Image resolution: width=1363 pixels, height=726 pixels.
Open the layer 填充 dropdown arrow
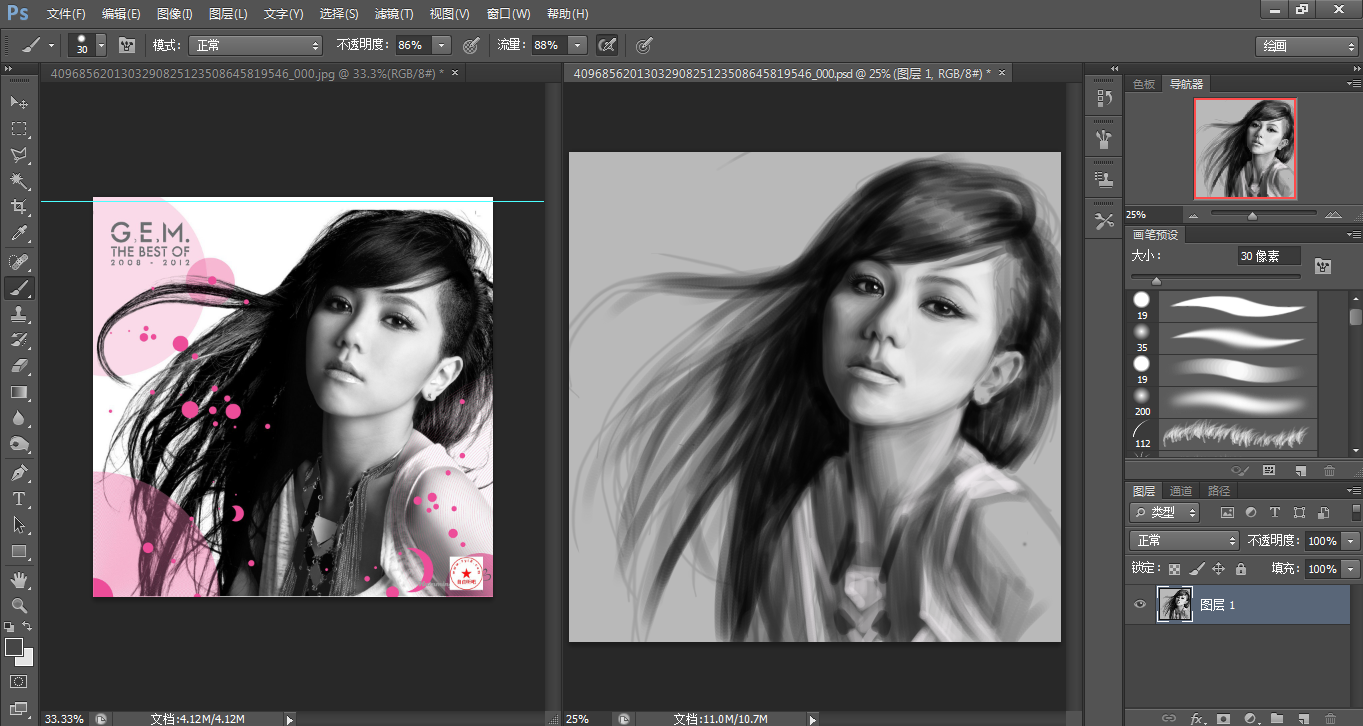point(1351,569)
